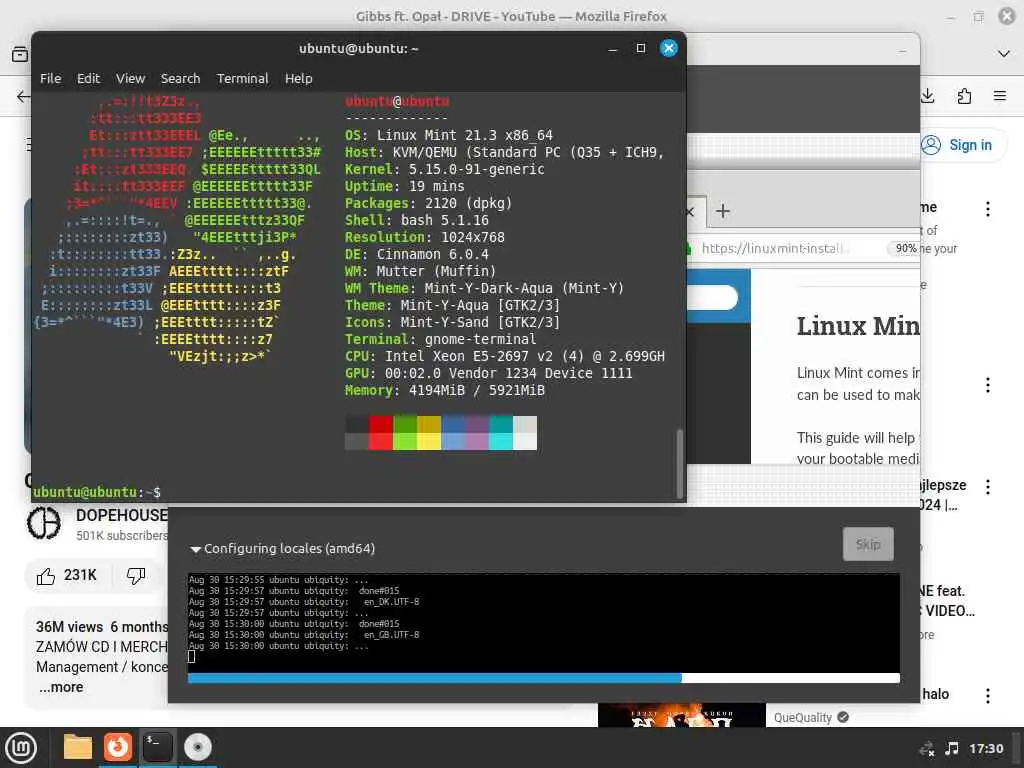Click the Linux Mint page heading
Viewport: 1024px width, 768px height.
coord(857,325)
